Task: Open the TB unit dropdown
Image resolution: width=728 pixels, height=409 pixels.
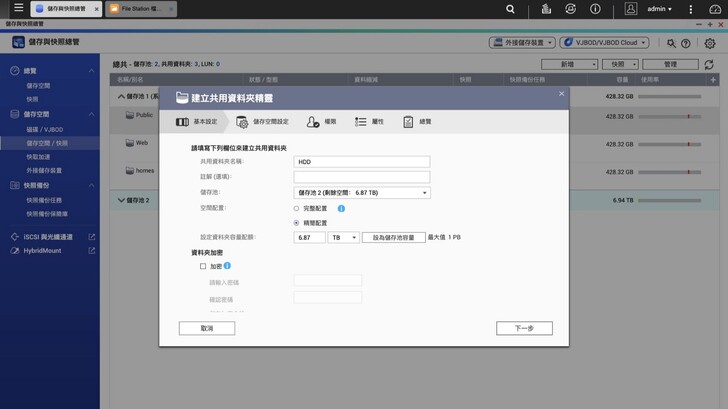Action: click(x=343, y=238)
